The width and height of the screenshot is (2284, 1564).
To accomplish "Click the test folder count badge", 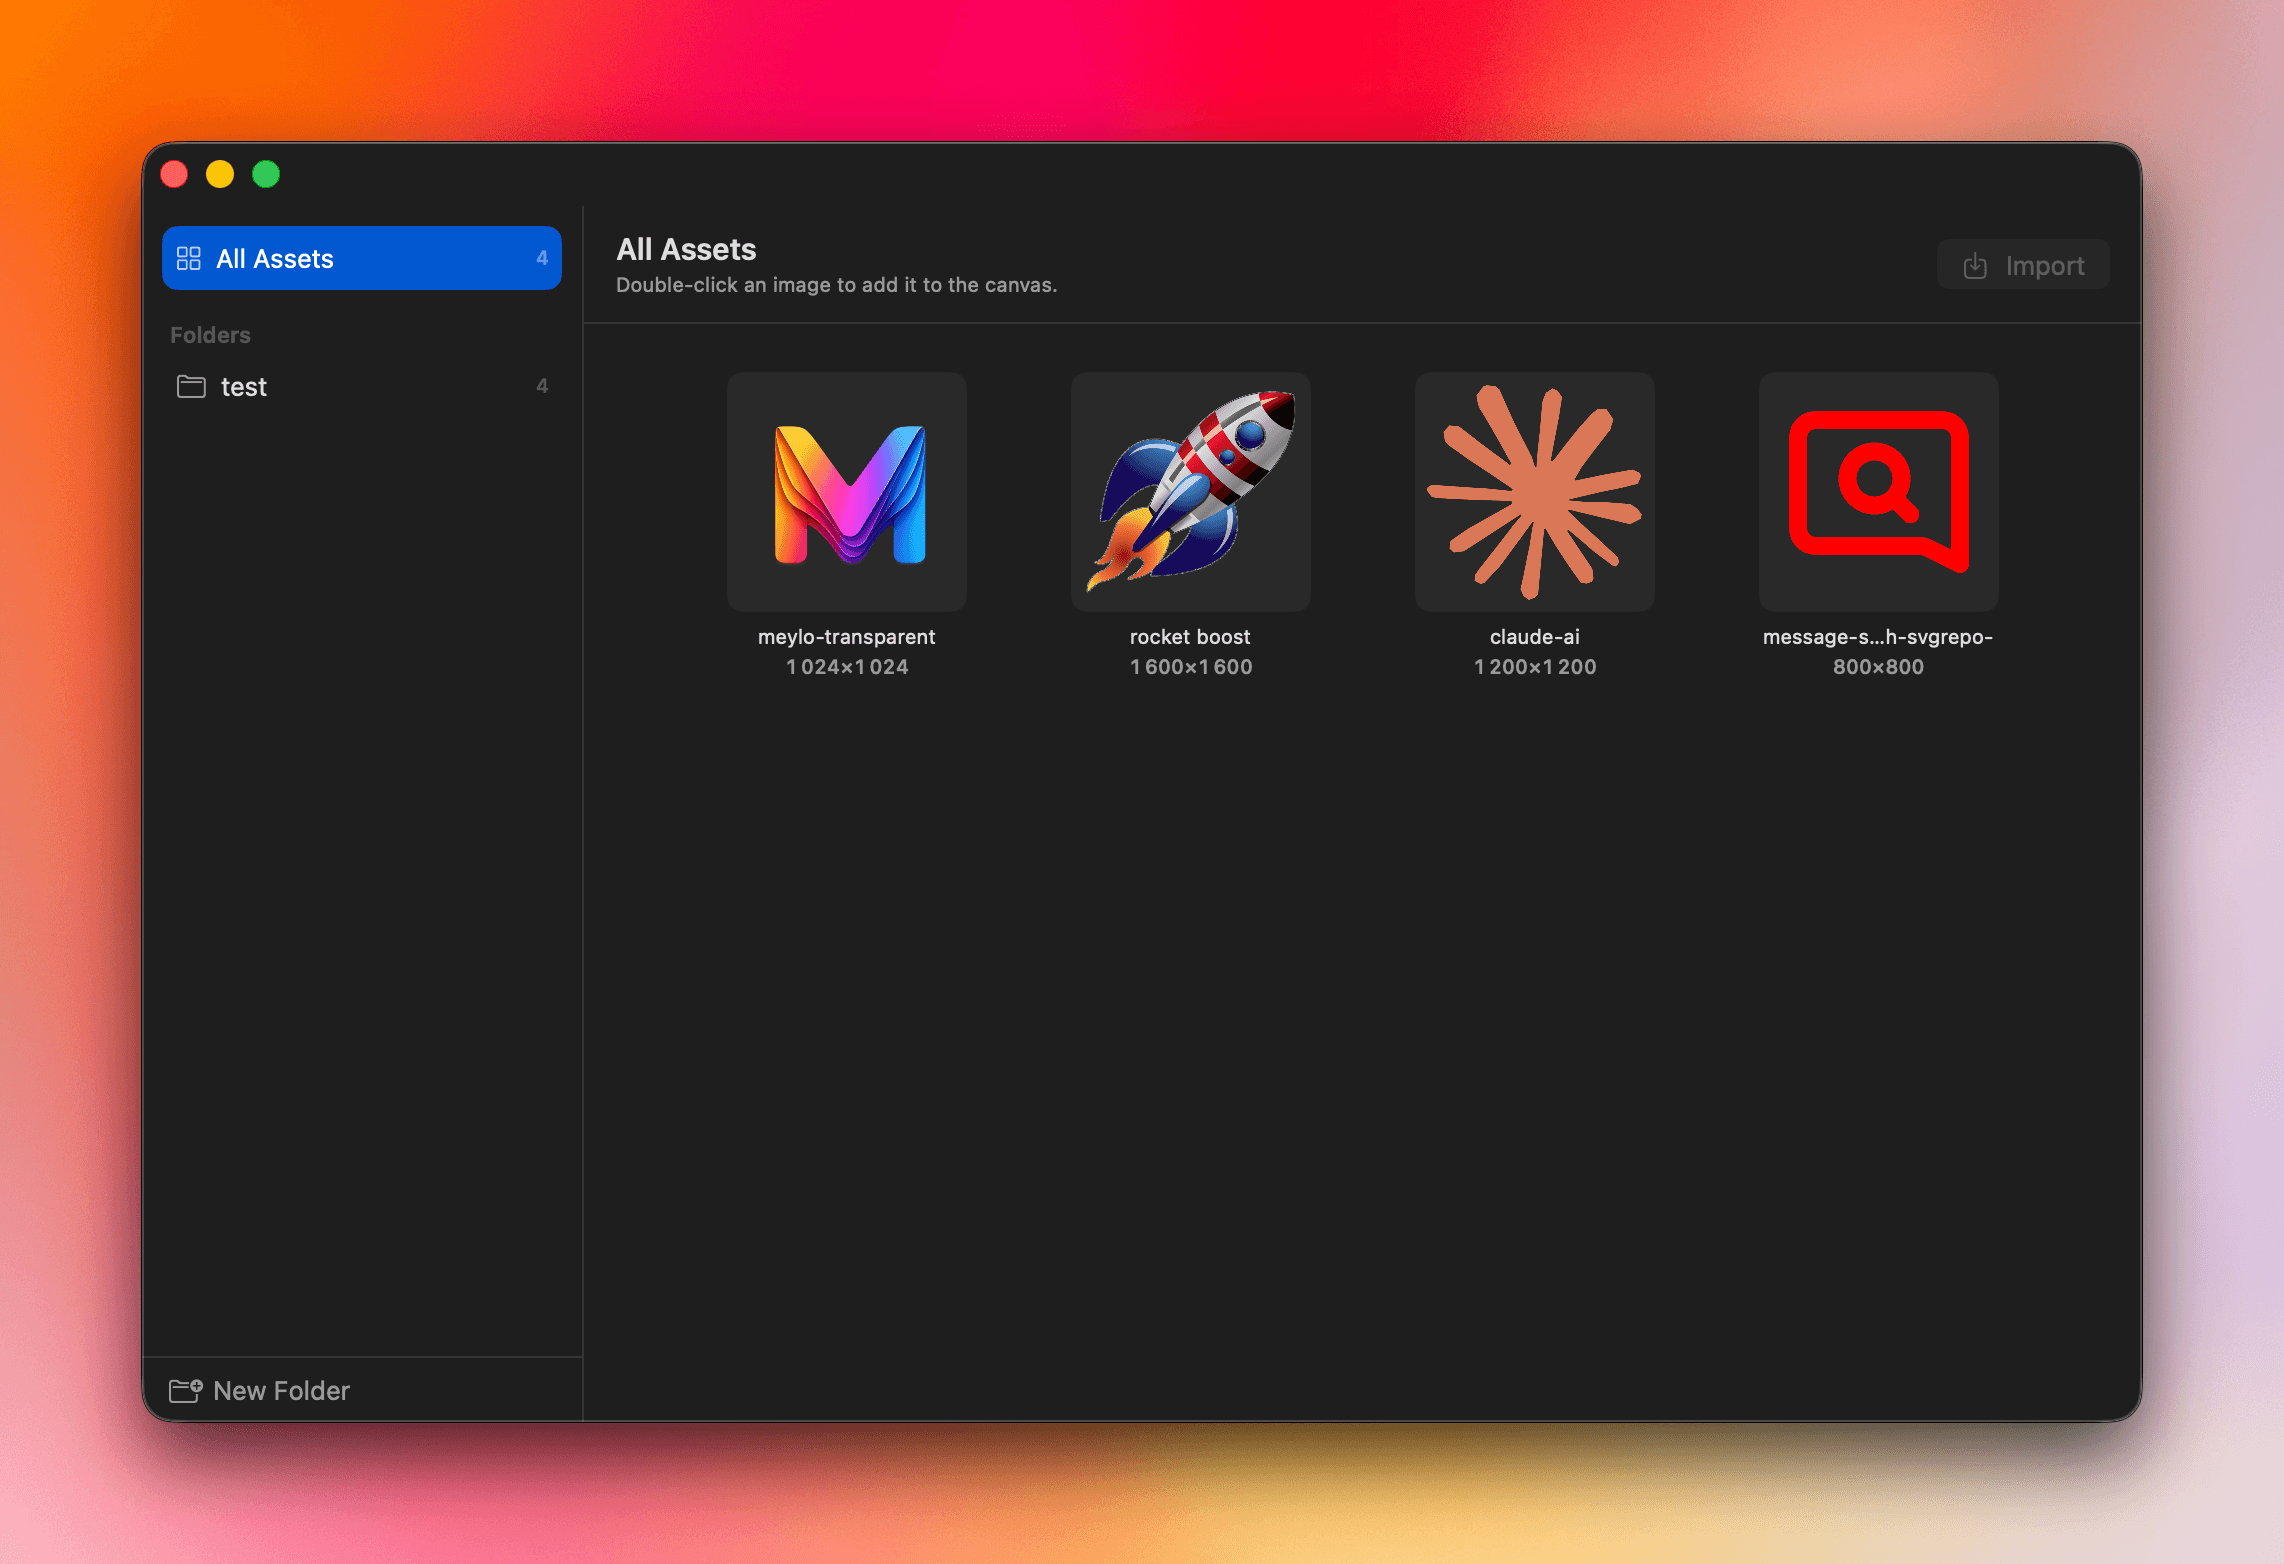I will click(542, 386).
